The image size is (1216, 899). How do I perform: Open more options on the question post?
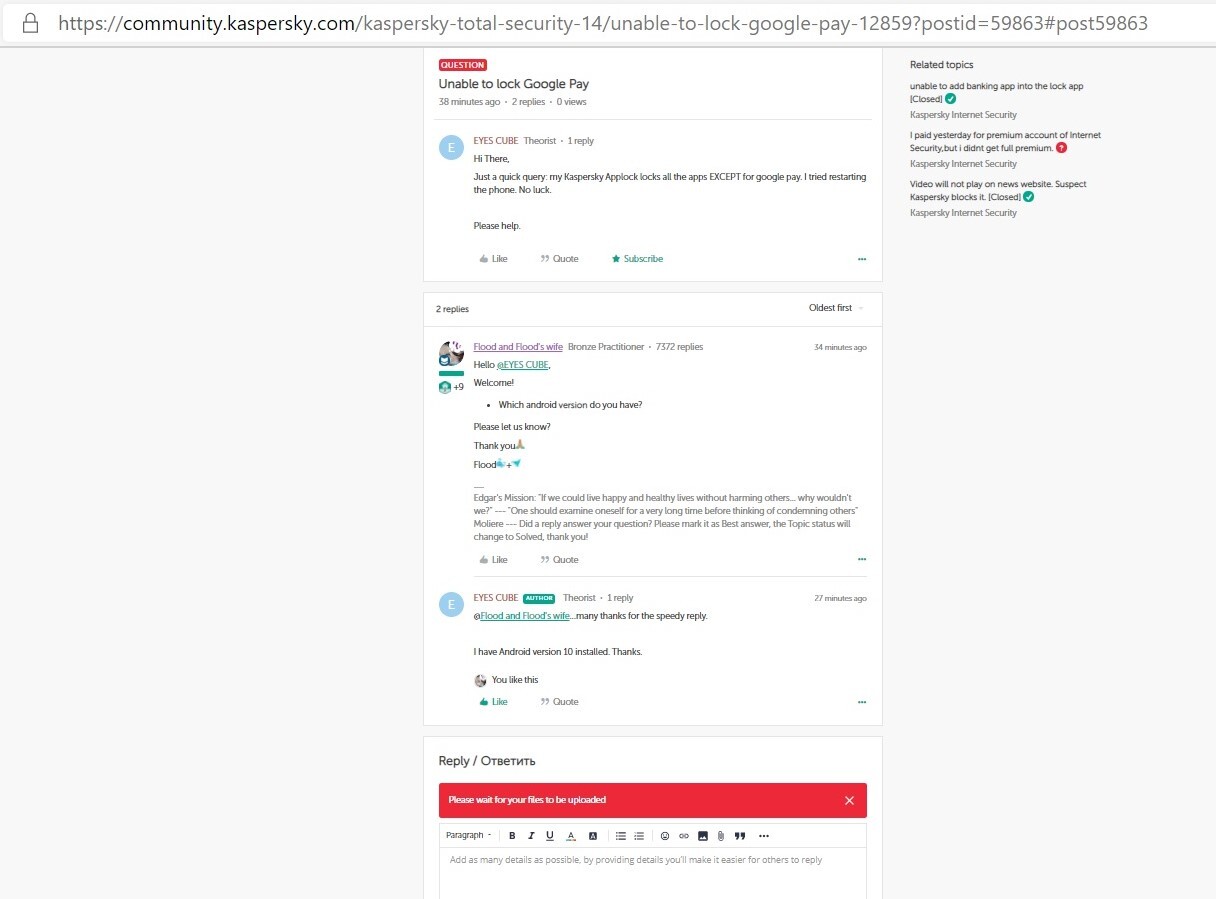(x=862, y=259)
